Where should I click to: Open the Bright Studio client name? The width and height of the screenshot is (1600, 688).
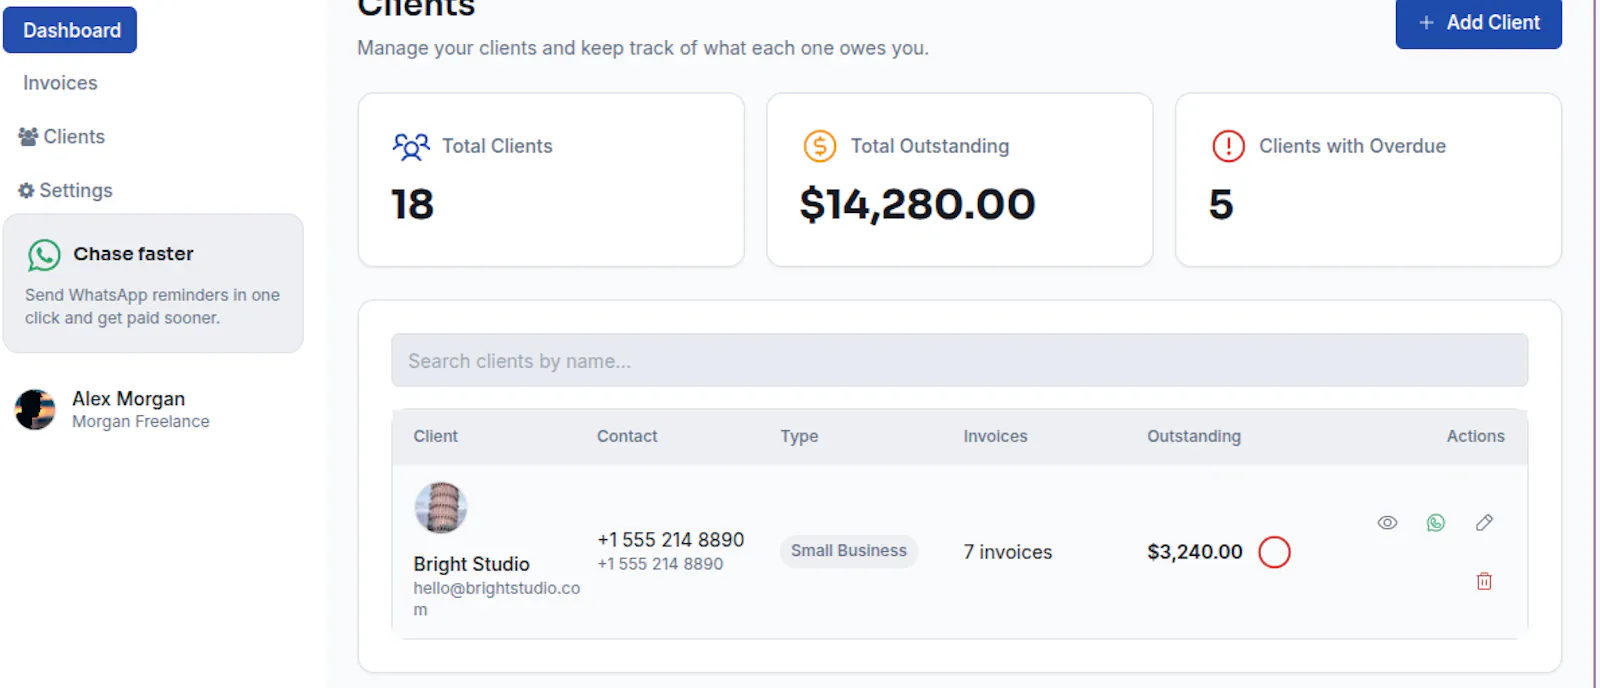pos(471,564)
